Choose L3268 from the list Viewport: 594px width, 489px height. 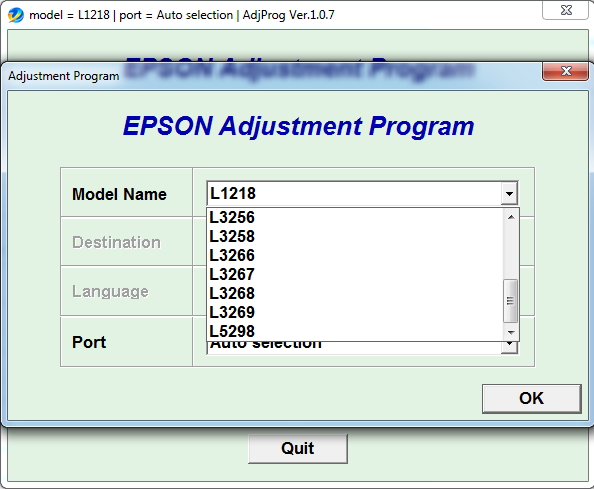point(356,293)
